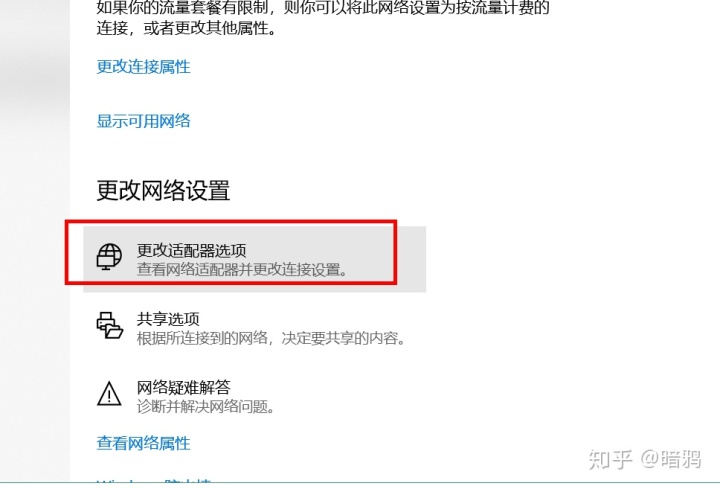Click the 显示可用网络 link

point(143,121)
